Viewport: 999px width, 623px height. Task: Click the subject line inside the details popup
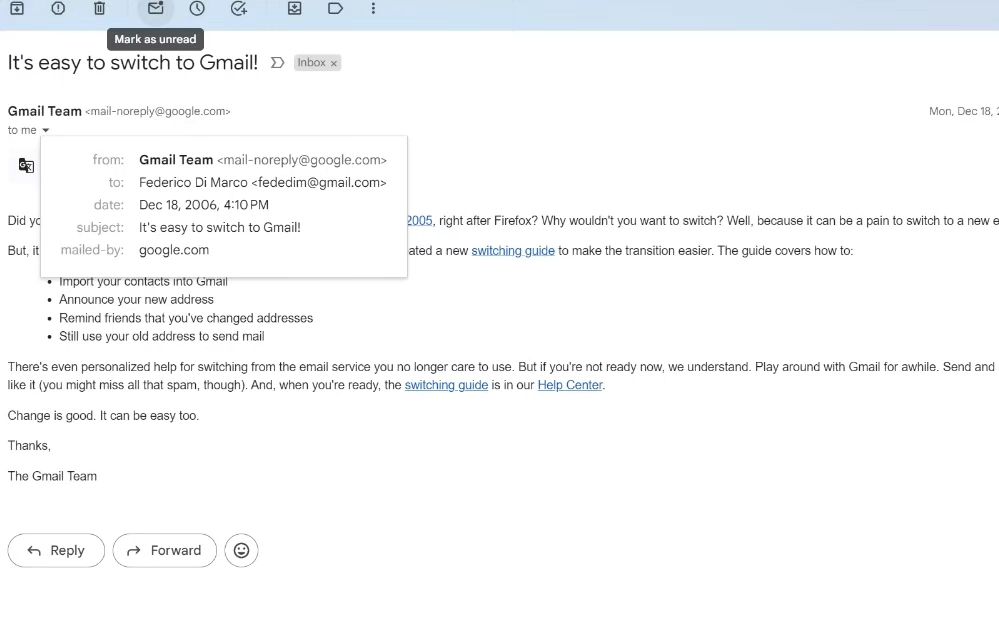[x=220, y=227]
